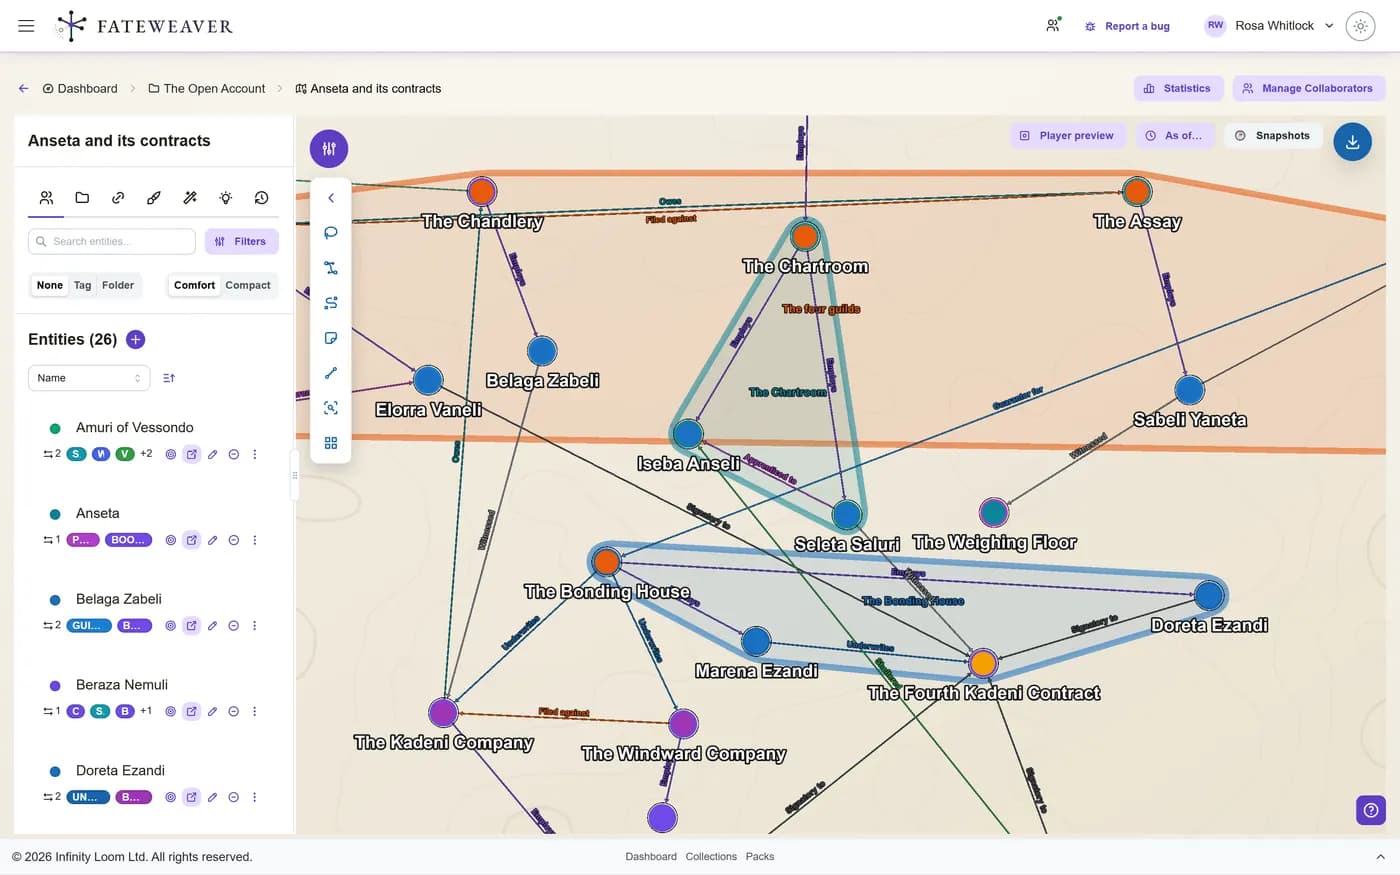Open the lightbulb ideas tab
The width and height of the screenshot is (1400, 875).
click(226, 198)
